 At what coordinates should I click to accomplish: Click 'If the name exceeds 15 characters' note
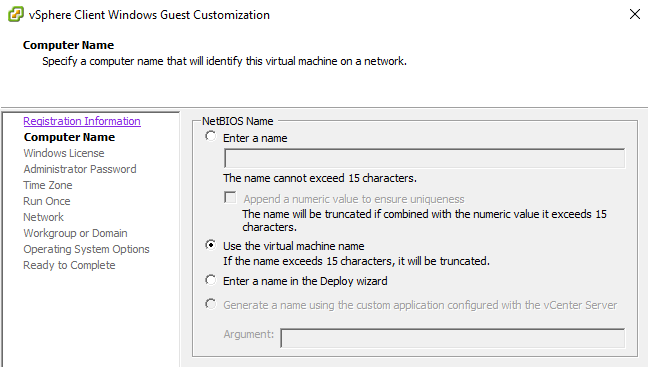[356, 261]
